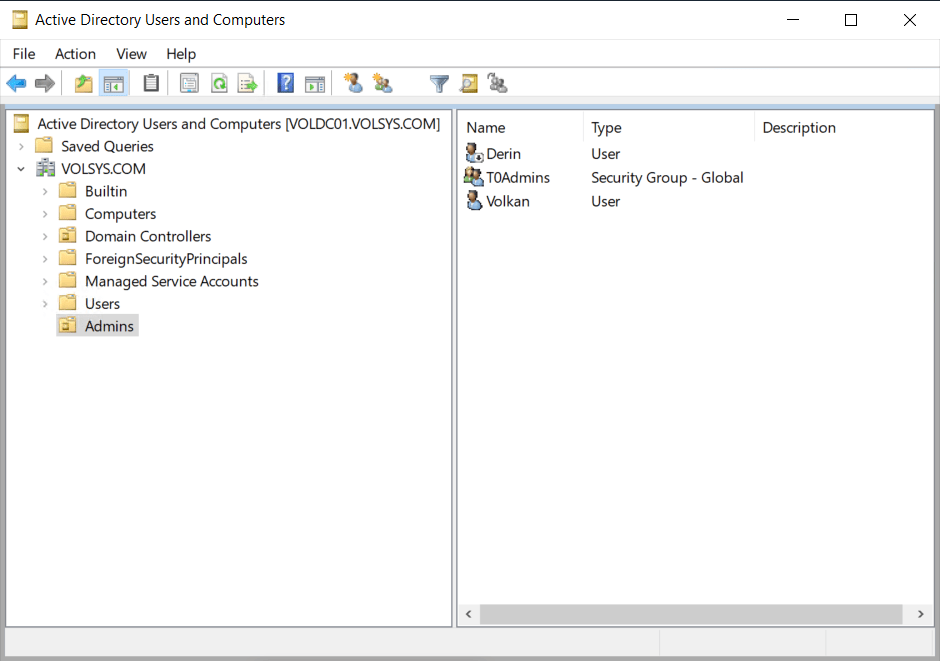Expand the Domain Controllers container

pyautogui.click(x=45, y=237)
